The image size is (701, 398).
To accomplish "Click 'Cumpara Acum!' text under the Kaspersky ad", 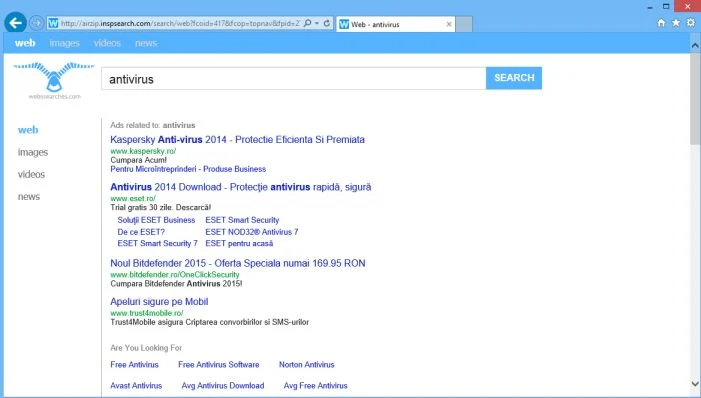I will pyautogui.click(x=139, y=160).
